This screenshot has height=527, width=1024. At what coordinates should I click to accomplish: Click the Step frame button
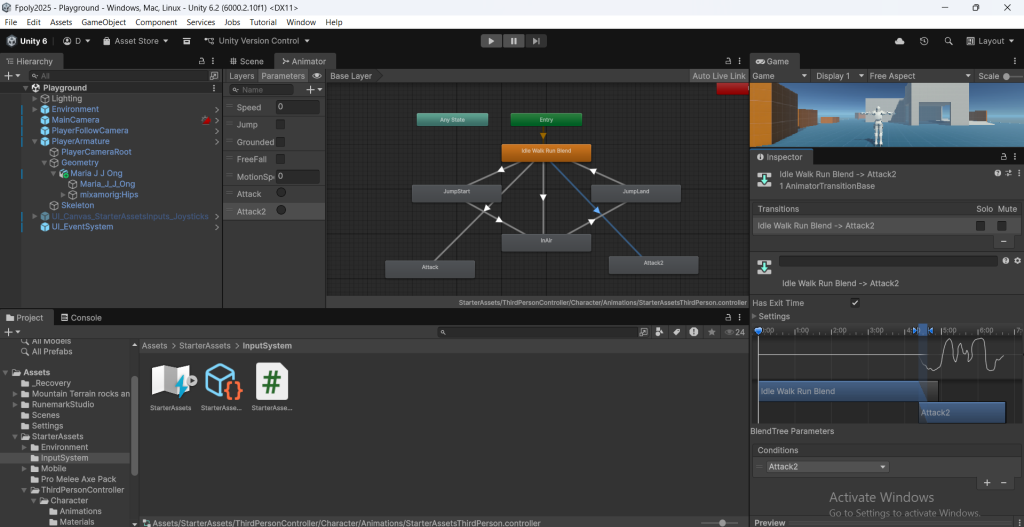[537, 41]
